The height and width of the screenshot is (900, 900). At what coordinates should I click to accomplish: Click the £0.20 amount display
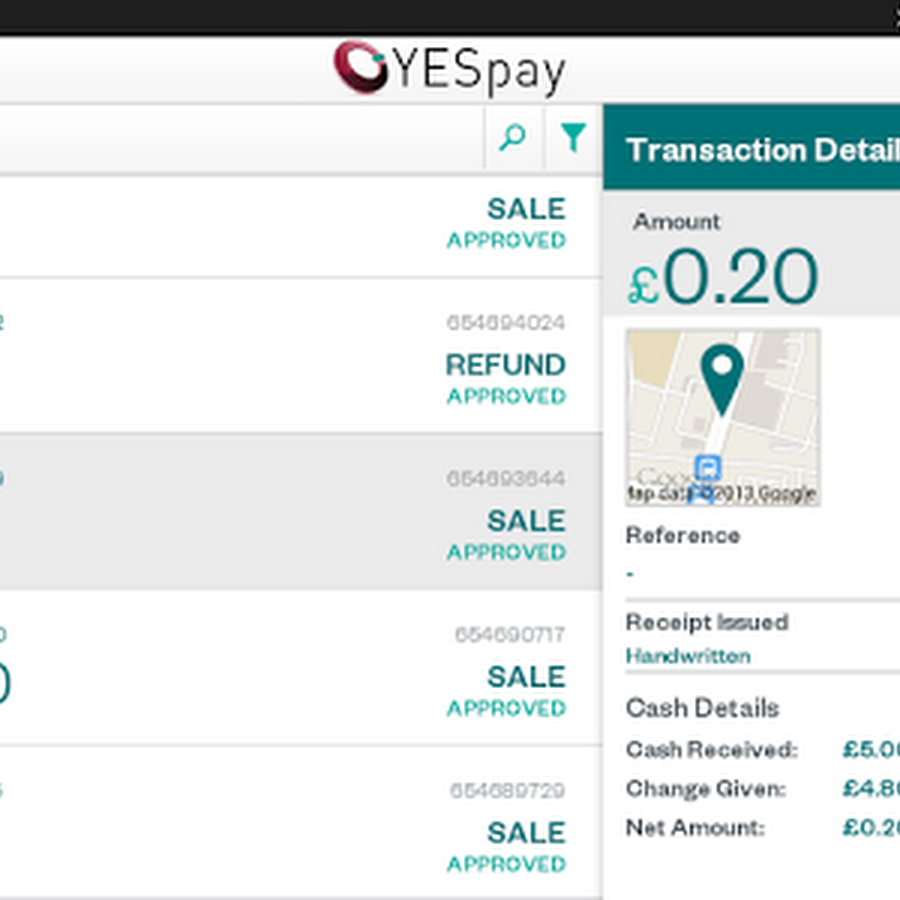tap(724, 278)
